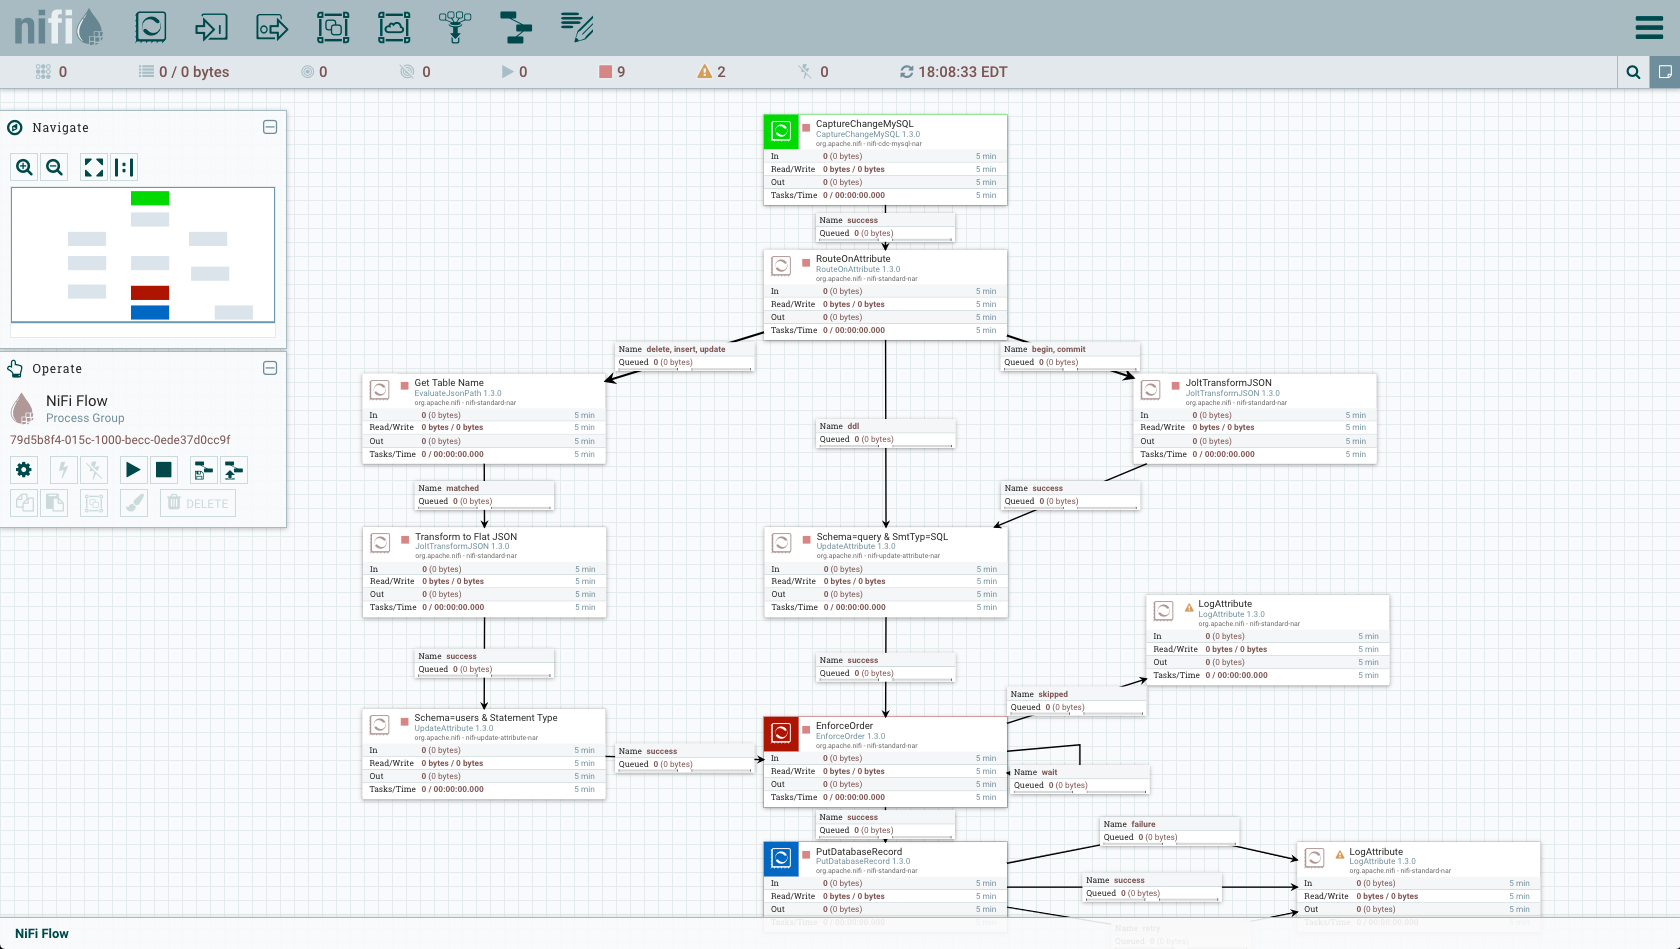This screenshot has height=949, width=1680.
Task: Collapse the Navigate panel
Action: [x=270, y=127]
